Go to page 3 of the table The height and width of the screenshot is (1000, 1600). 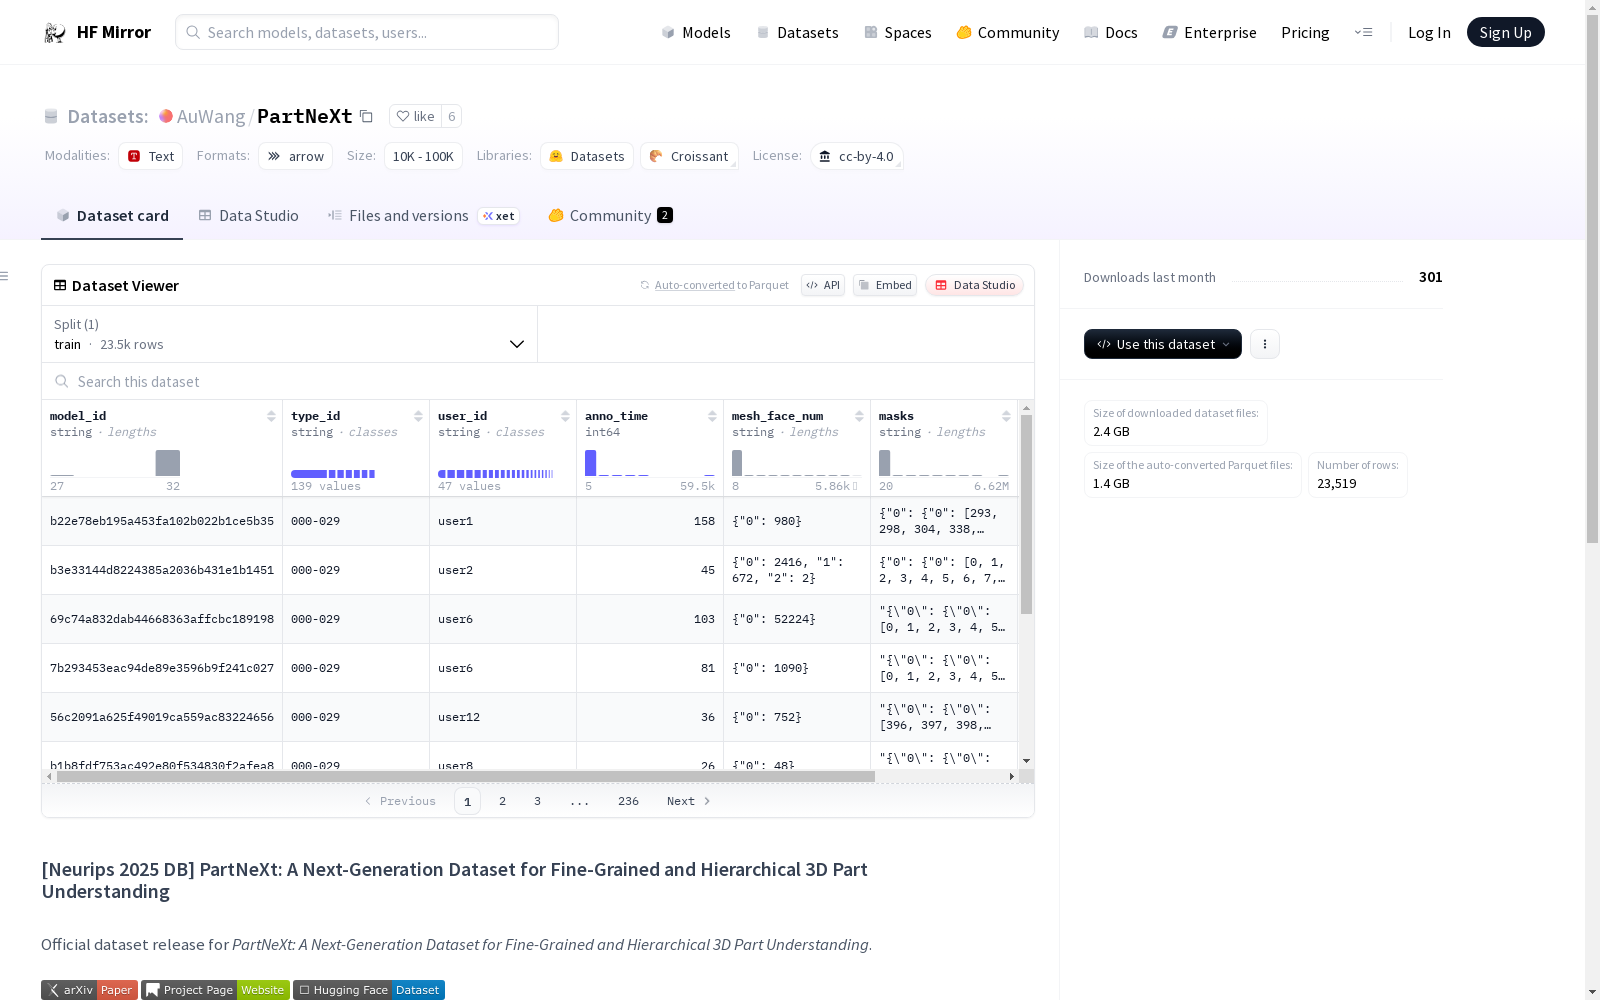point(537,801)
